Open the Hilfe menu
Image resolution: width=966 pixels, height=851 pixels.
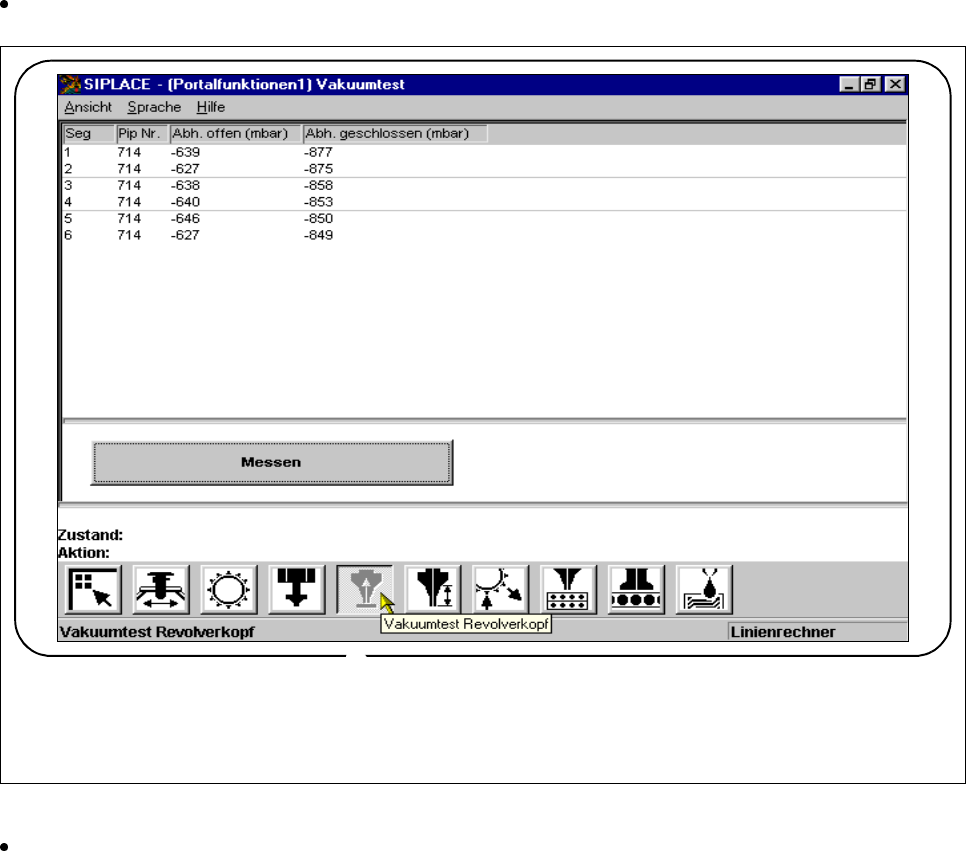click(211, 107)
